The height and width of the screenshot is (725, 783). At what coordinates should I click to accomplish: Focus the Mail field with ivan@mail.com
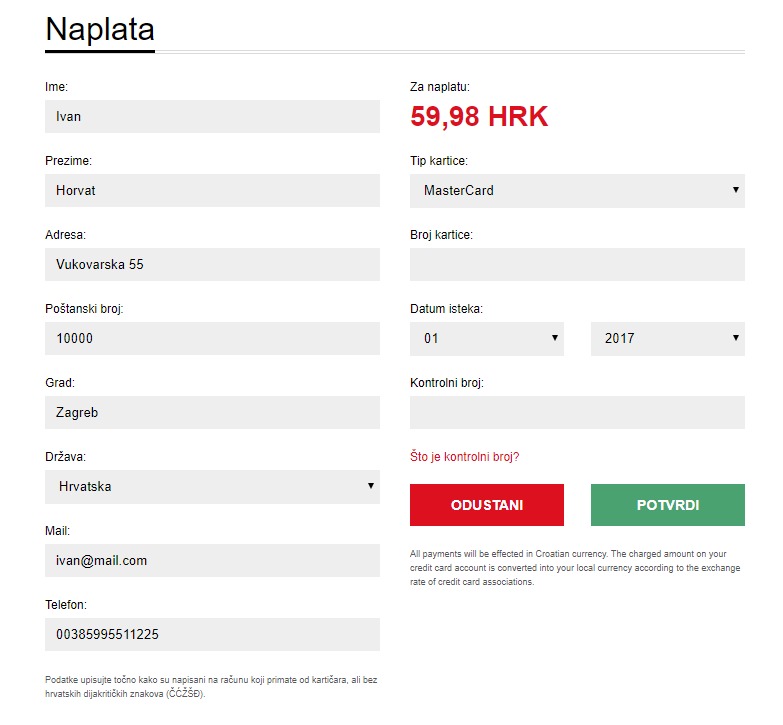coord(212,561)
